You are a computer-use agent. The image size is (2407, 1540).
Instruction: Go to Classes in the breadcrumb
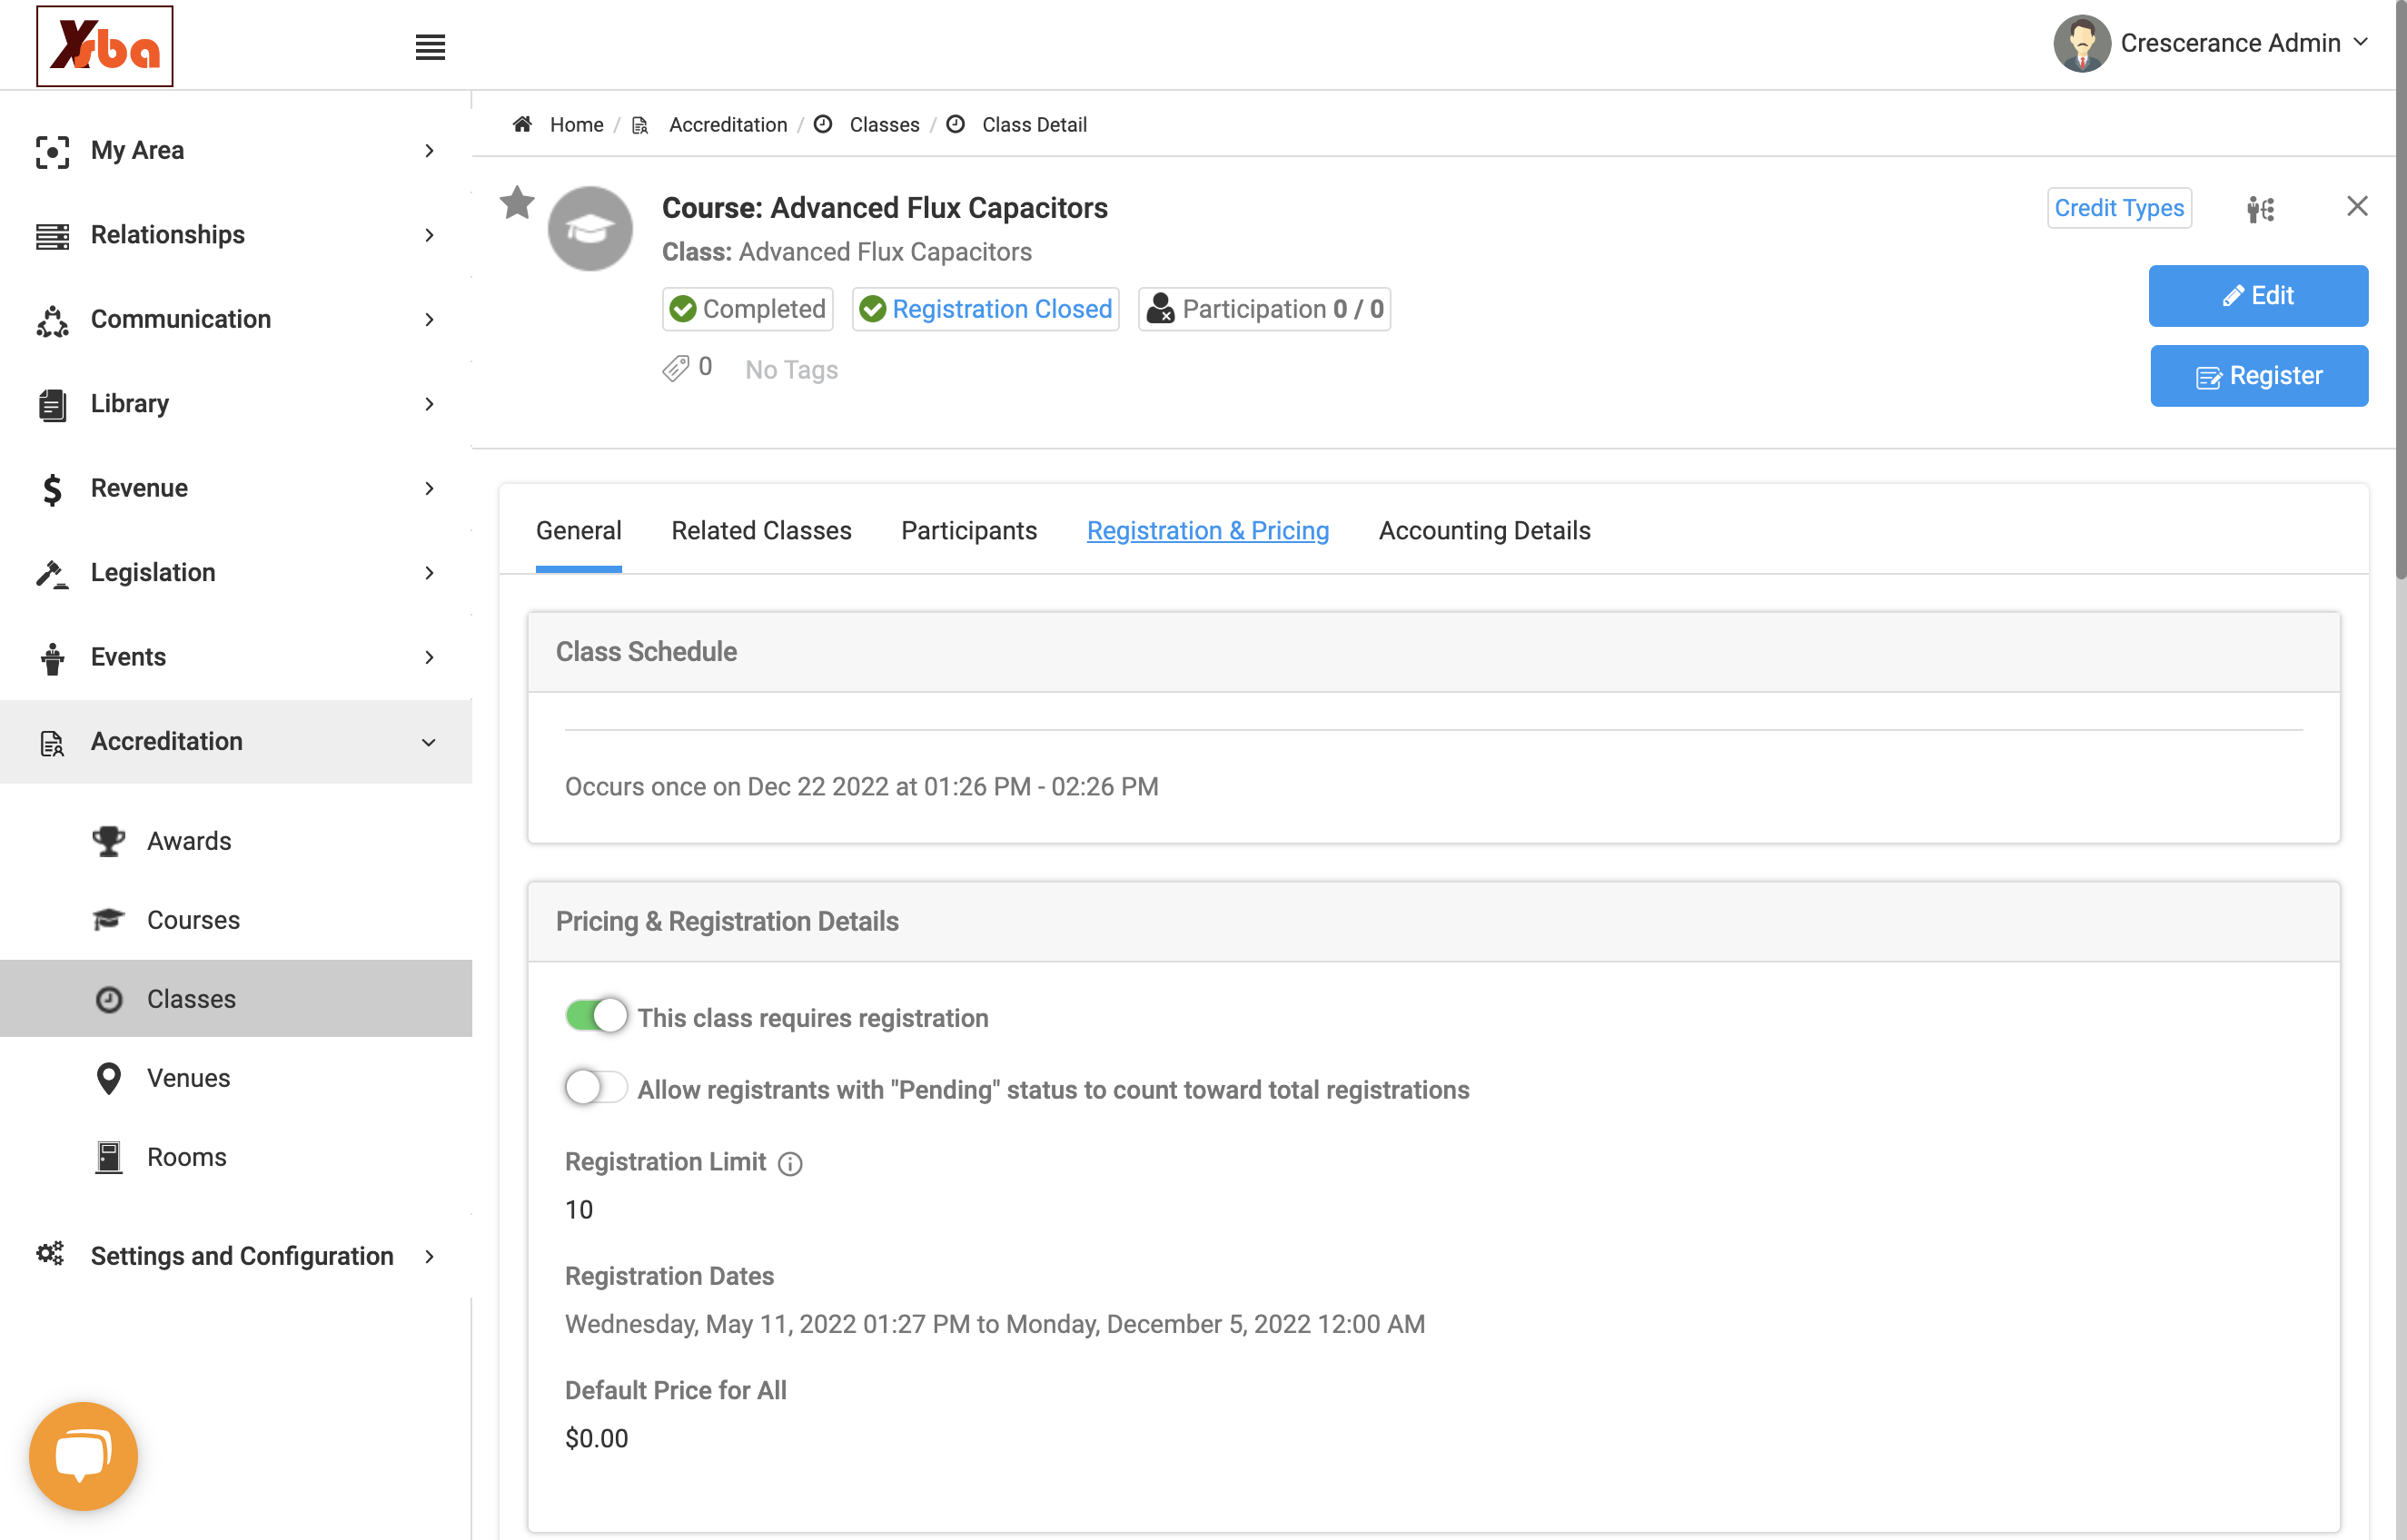(x=884, y=124)
